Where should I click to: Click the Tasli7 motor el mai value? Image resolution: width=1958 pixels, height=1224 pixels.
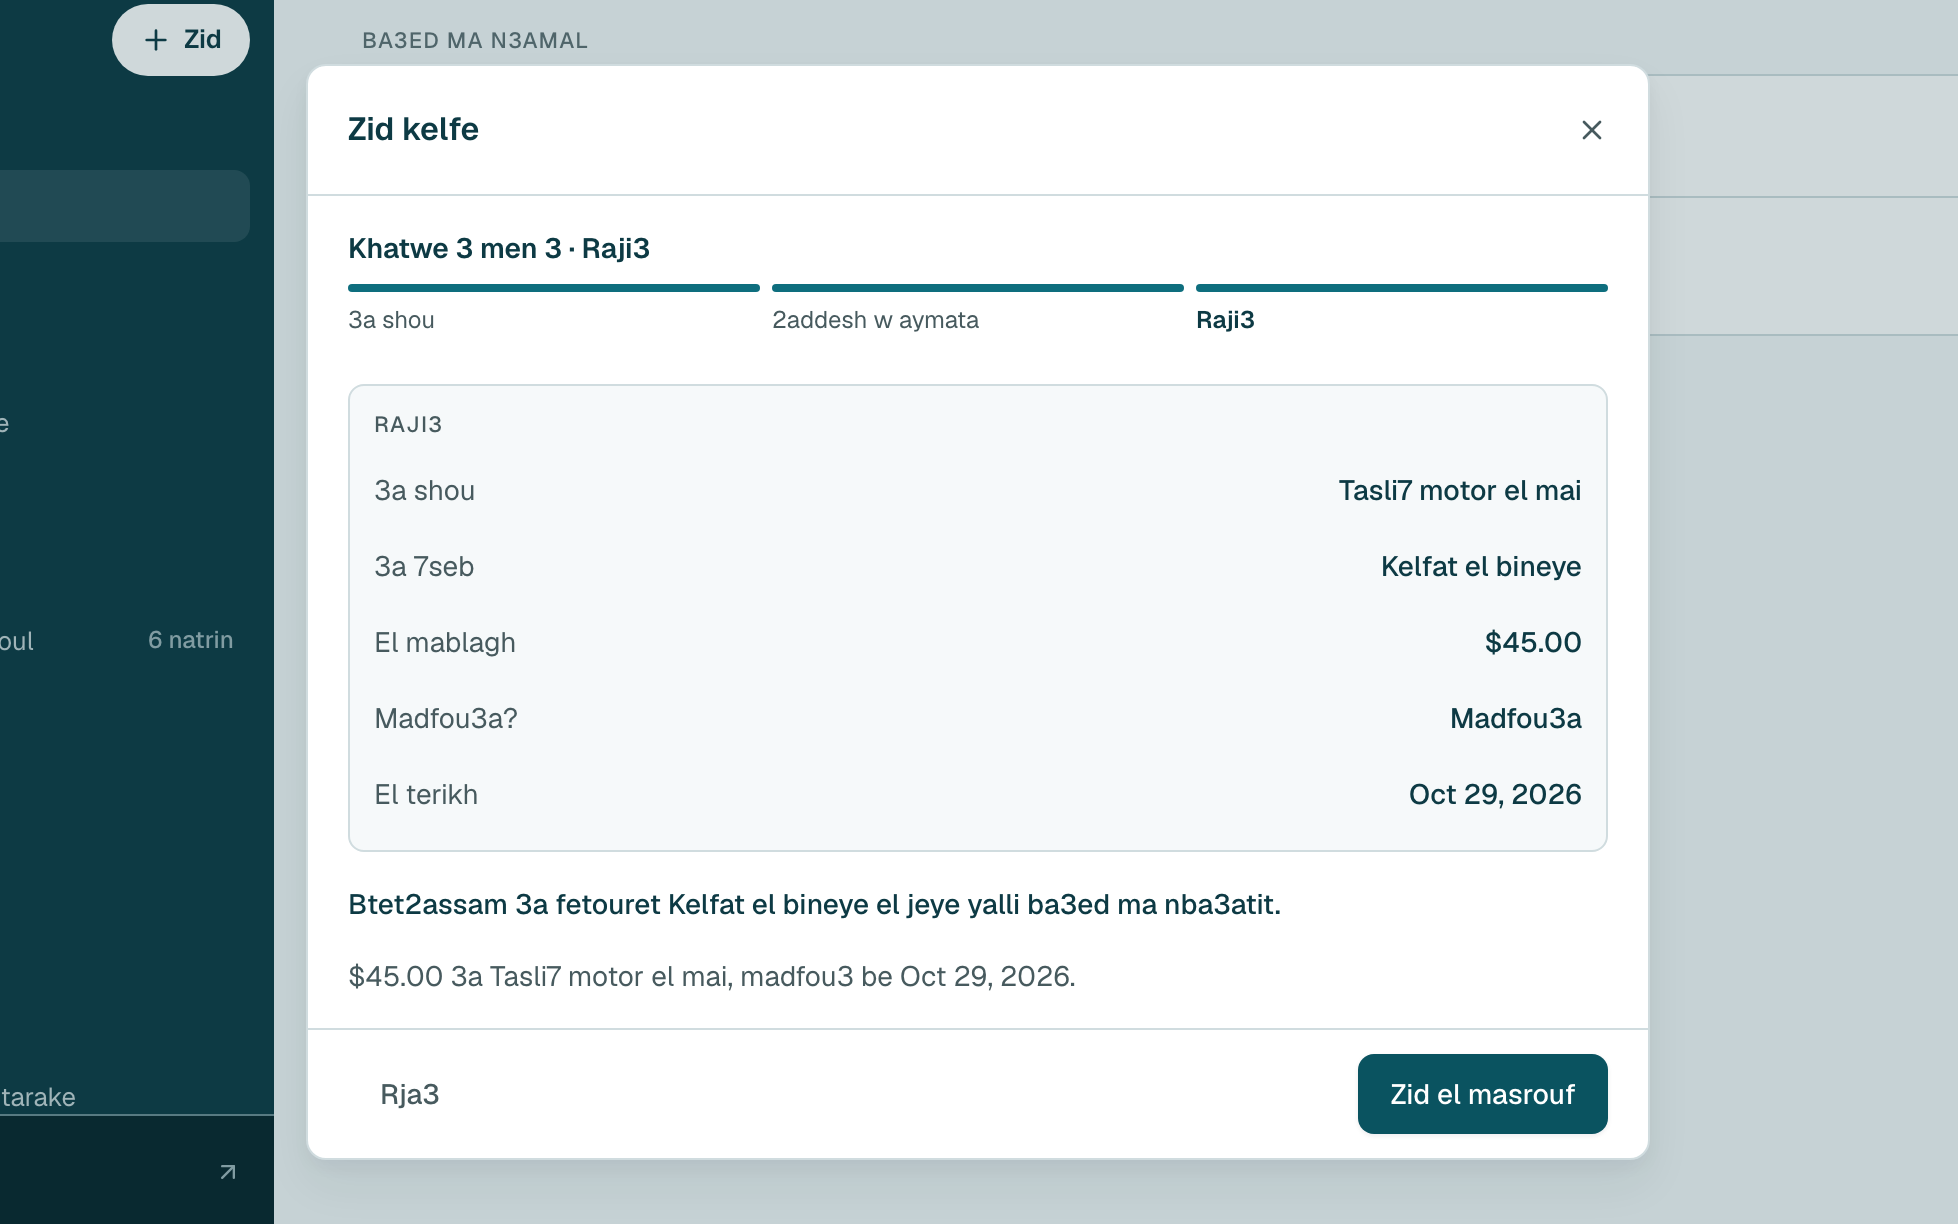(1460, 490)
